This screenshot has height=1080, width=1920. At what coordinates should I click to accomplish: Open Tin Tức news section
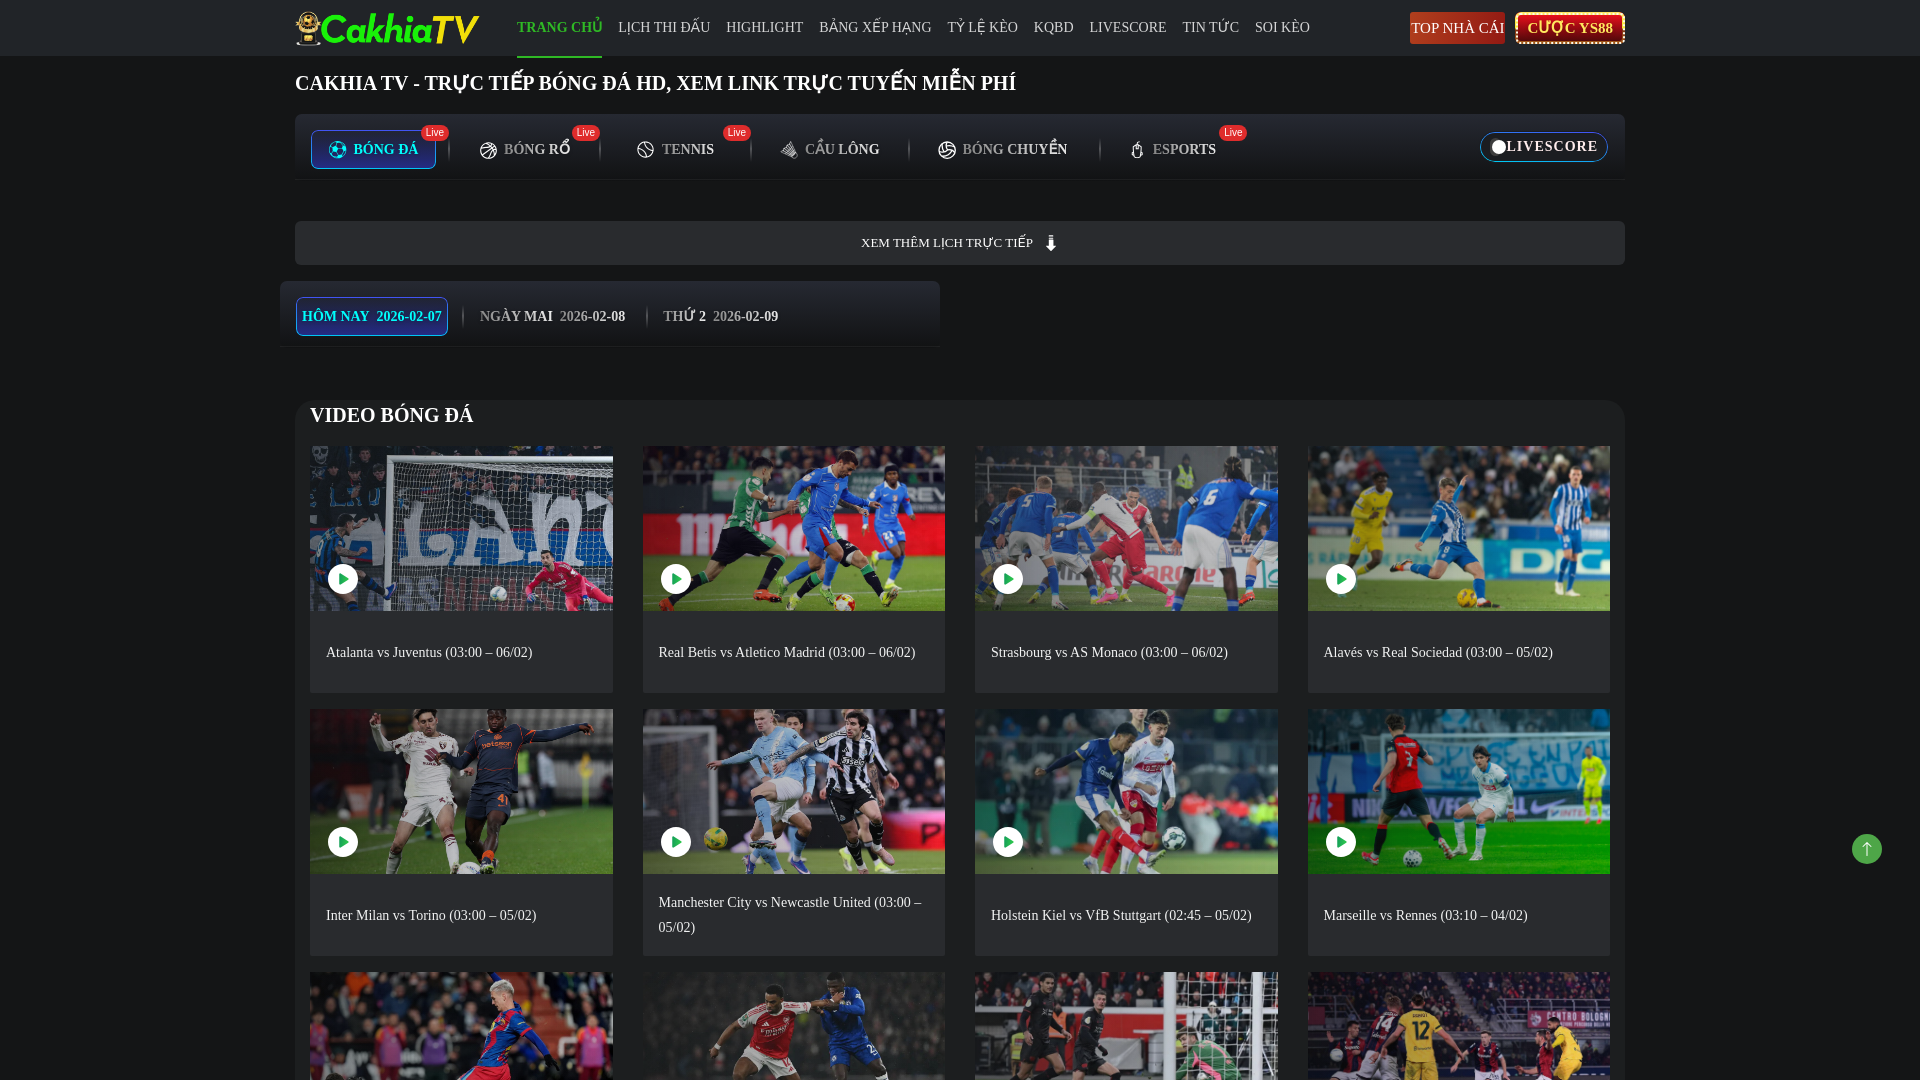tap(1210, 27)
